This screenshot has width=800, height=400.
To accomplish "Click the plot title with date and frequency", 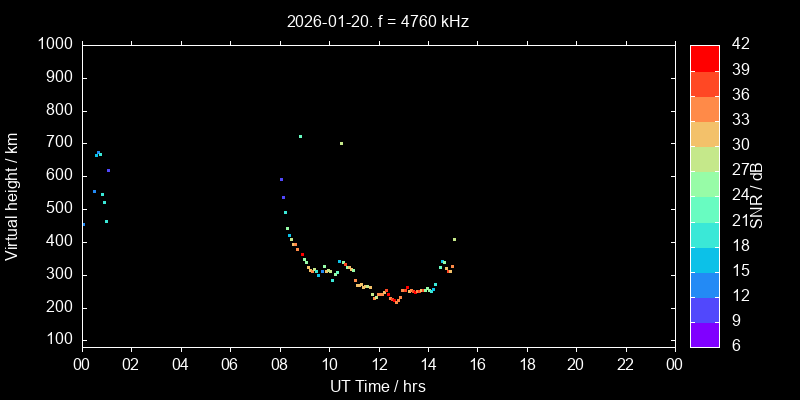I will [x=378, y=20].
